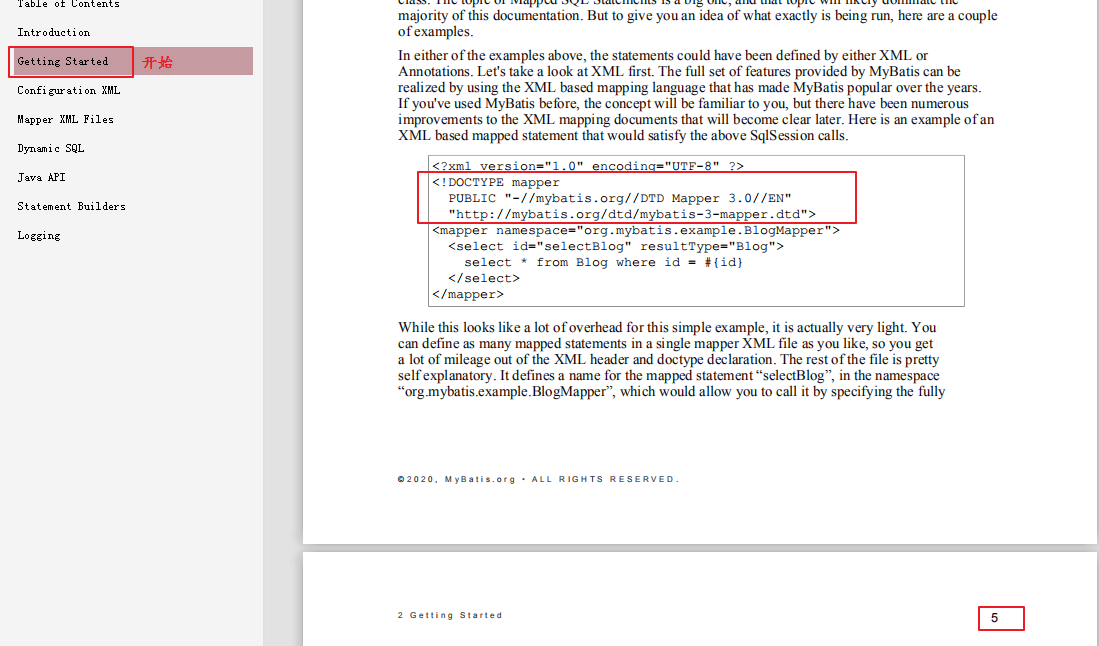Click the paragraph starting 'While this looks like'
Viewport: 1099px width, 646px height.
click(671, 359)
